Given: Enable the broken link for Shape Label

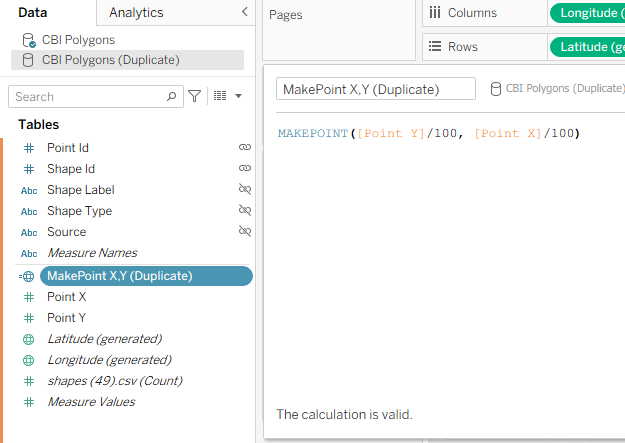Looking at the screenshot, I should point(244,190).
